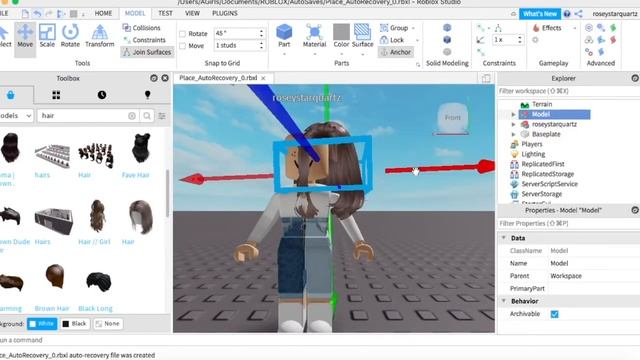Open the Surface tool

362,36
